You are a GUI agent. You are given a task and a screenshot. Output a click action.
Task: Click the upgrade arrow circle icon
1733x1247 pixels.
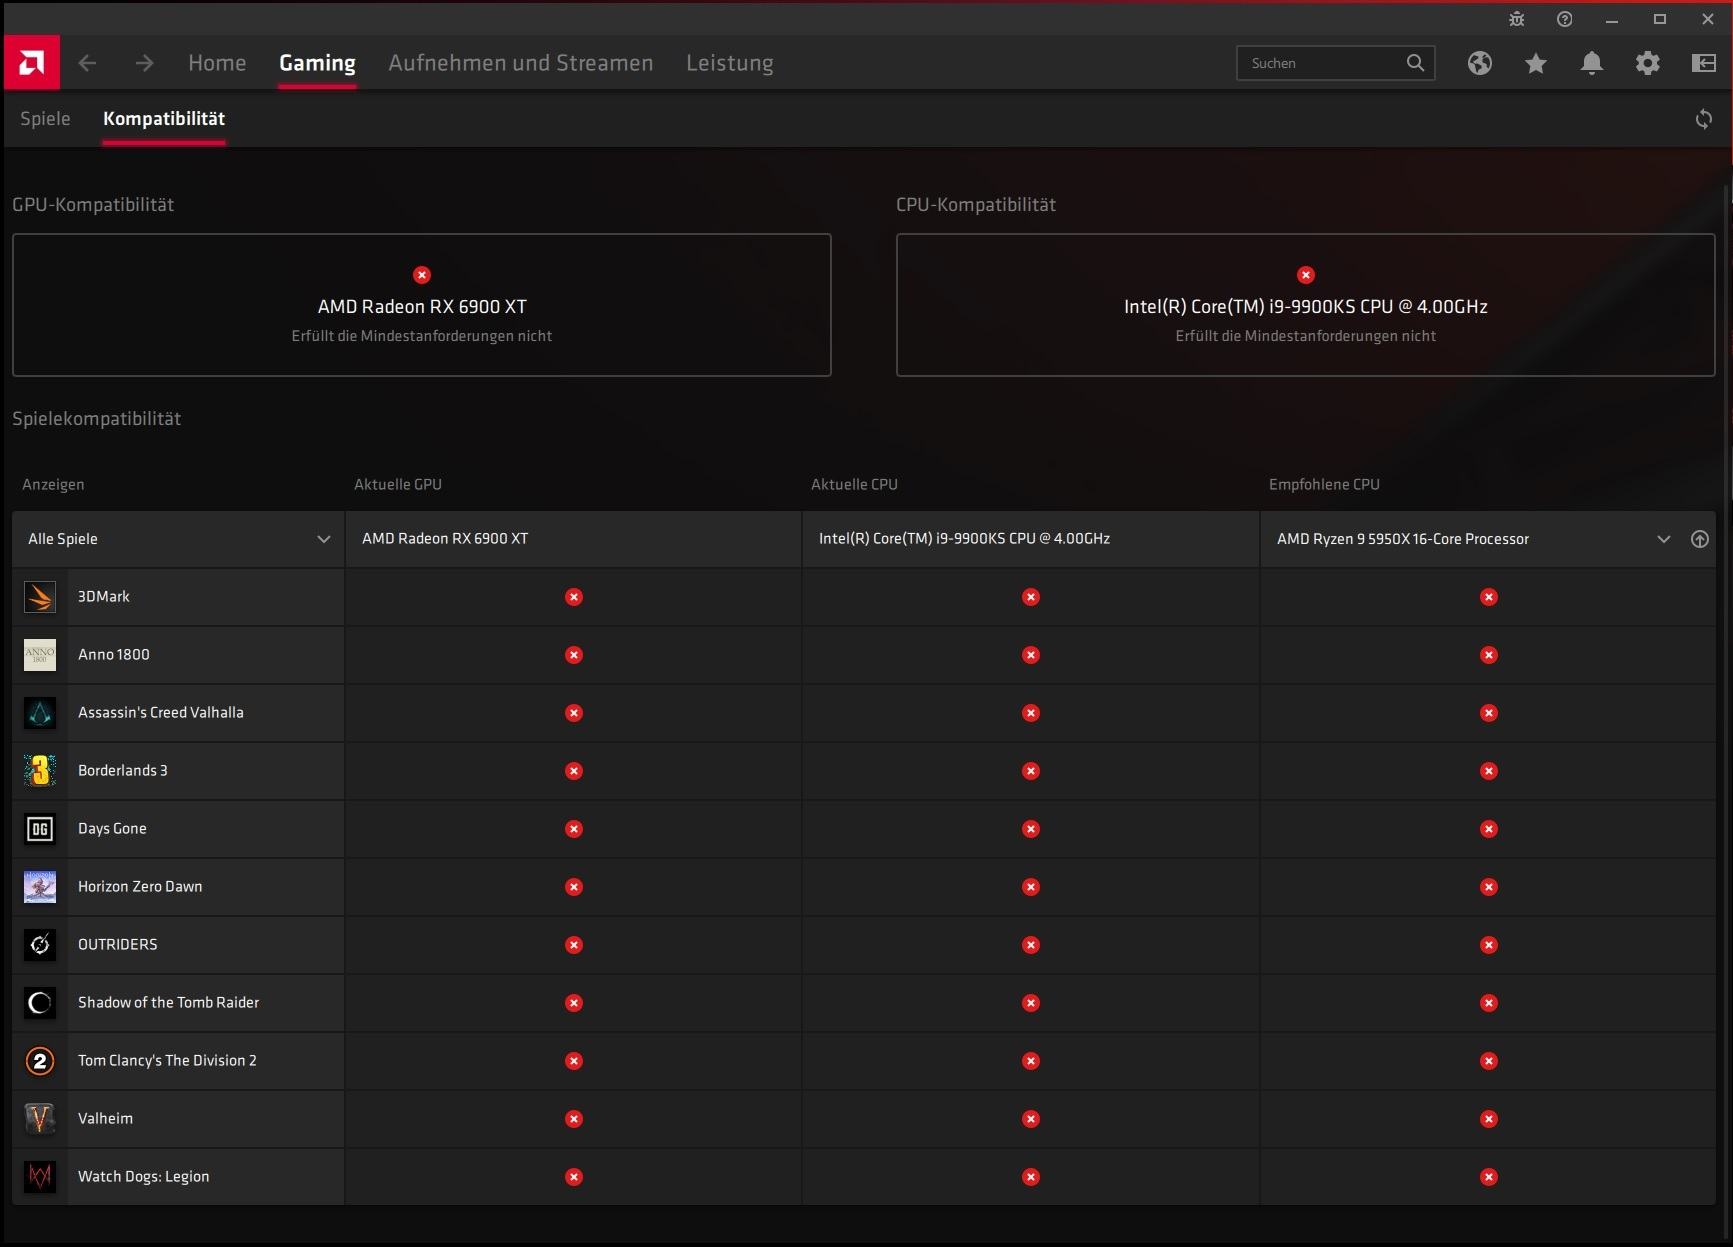(1699, 539)
